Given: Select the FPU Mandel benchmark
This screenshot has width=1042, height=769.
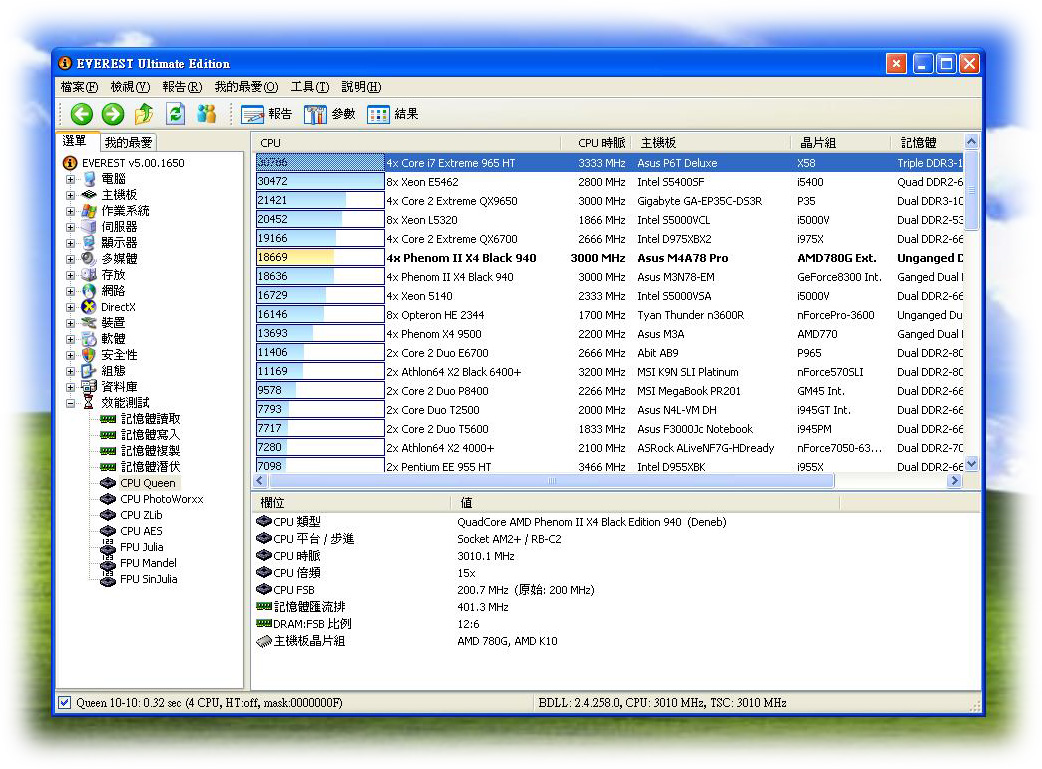Looking at the screenshot, I should point(148,563).
